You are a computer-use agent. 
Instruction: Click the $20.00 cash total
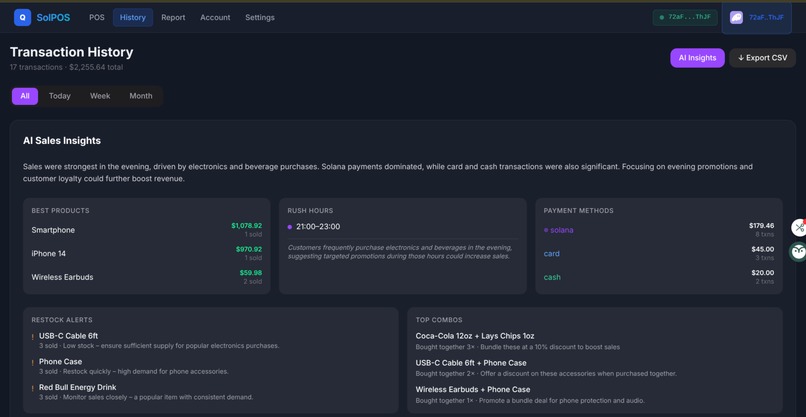pyautogui.click(x=763, y=273)
